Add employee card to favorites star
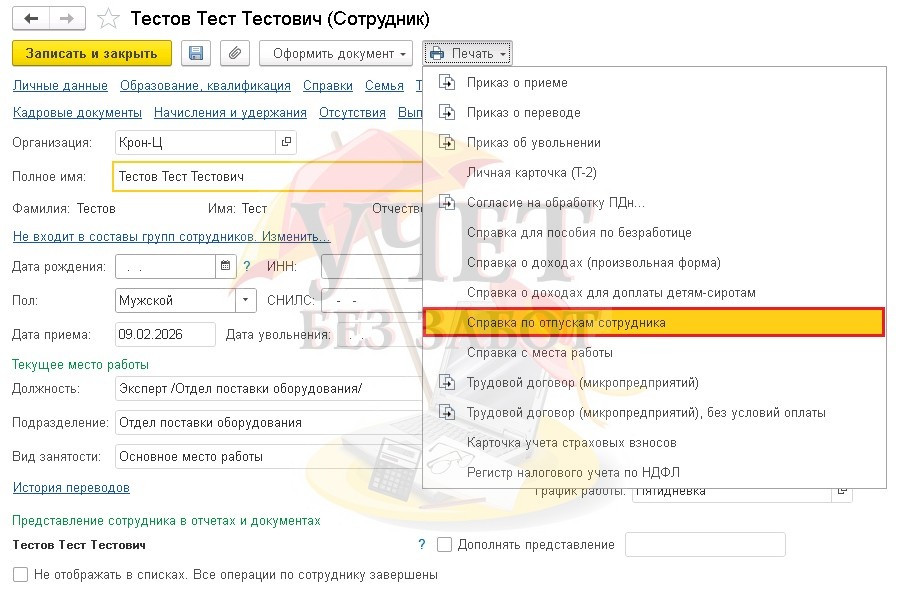Image resolution: width=898 pixels, height=596 pixels. tap(108, 19)
